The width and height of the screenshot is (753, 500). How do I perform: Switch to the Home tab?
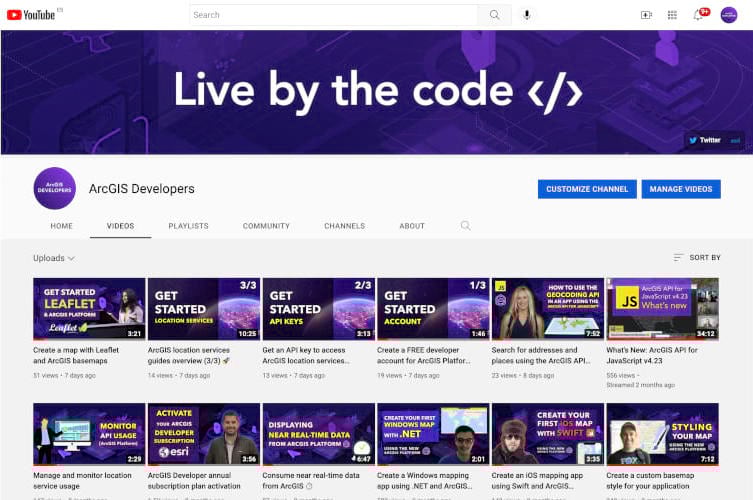pyautogui.click(x=61, y=226)
